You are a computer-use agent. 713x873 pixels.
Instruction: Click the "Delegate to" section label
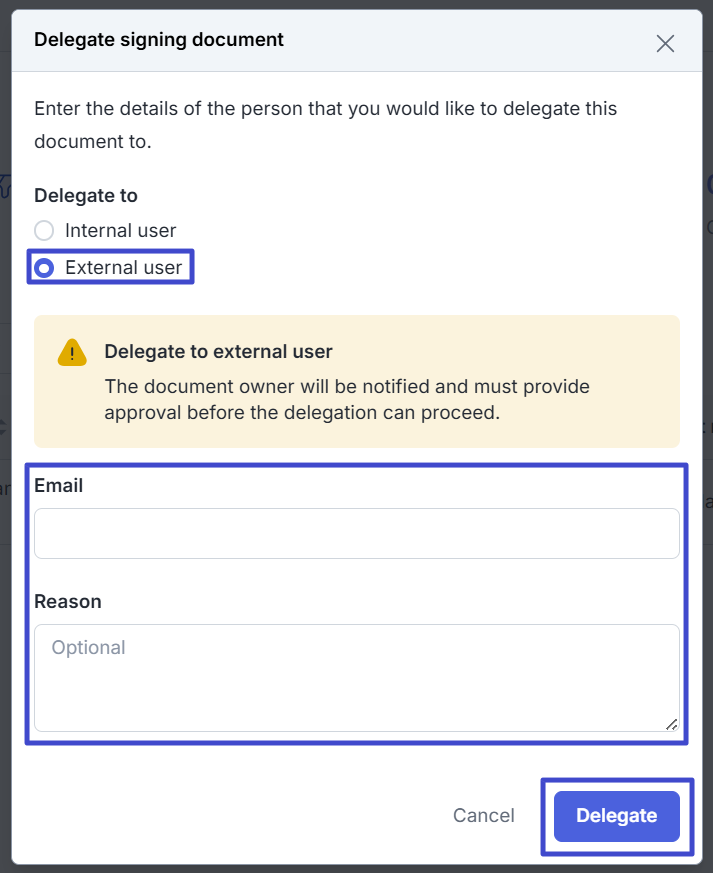pyautogui.click(x=86, y=196)
